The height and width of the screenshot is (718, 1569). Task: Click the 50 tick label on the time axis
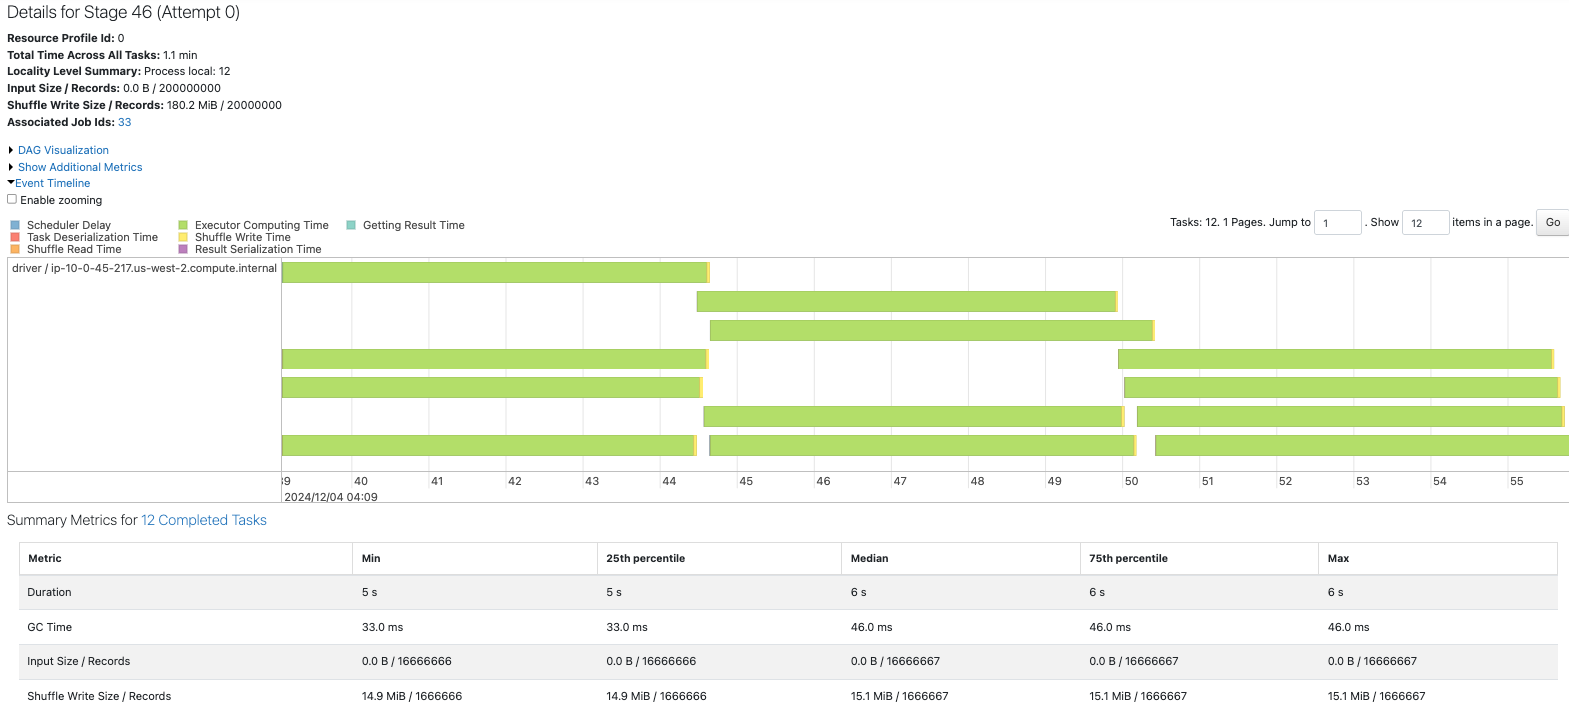pyautogui.click(x=1131, y=481)
